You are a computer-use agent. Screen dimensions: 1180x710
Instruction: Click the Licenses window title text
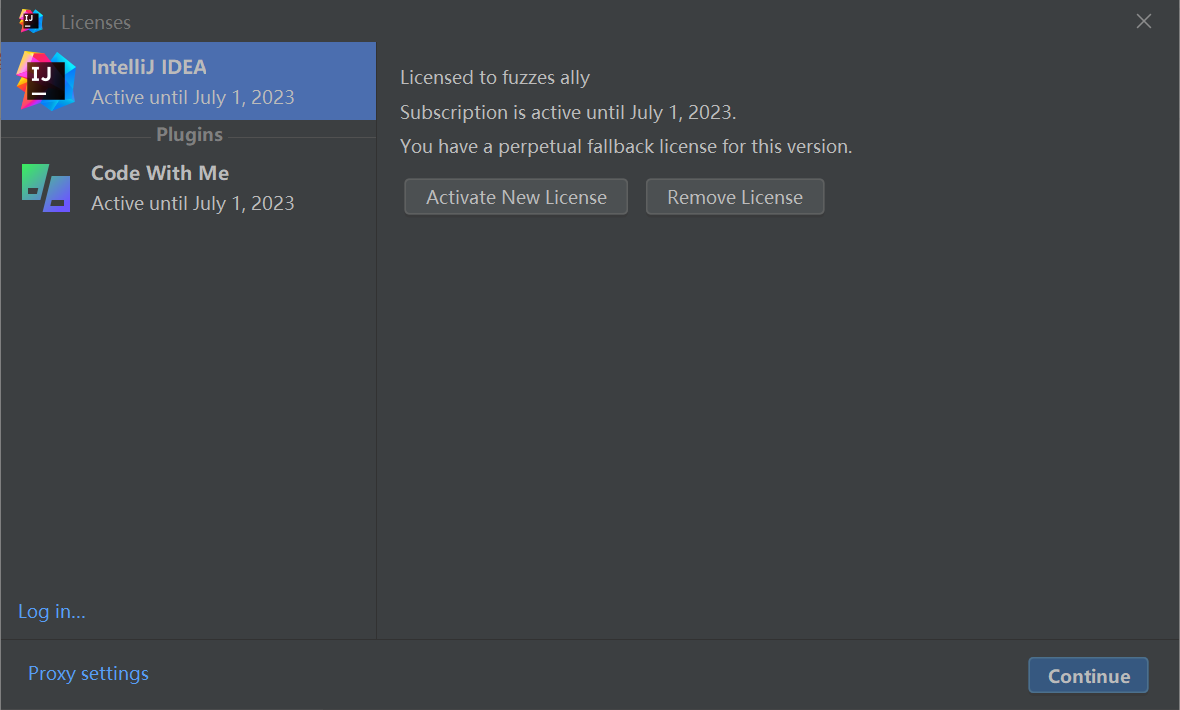tap(96, 22)
